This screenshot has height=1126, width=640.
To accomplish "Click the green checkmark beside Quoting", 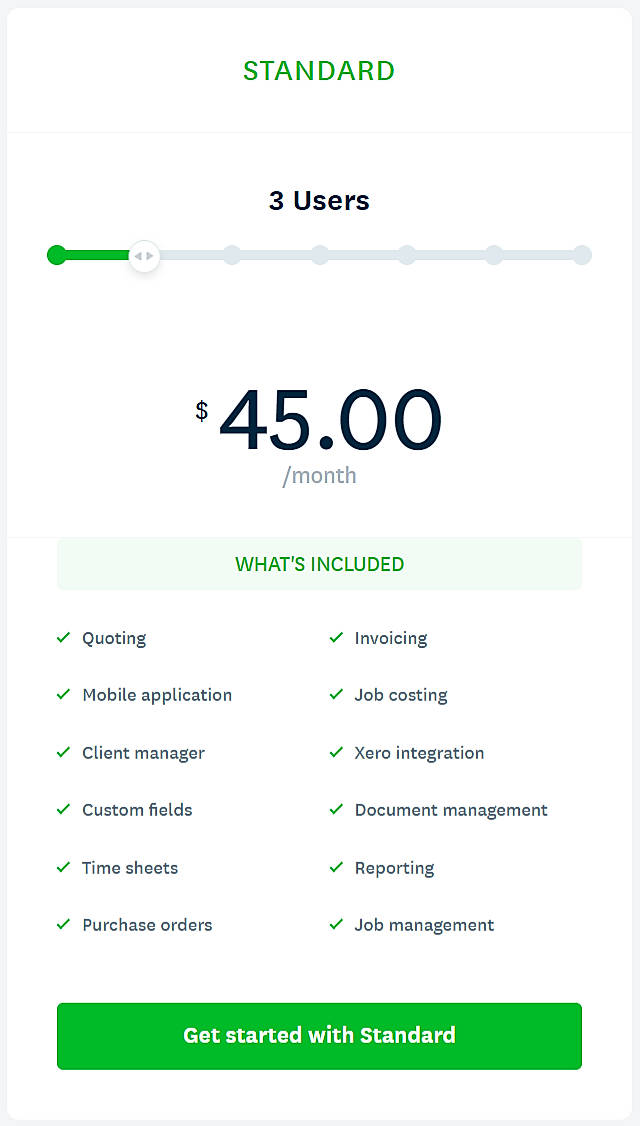I will tap(63, 638).
